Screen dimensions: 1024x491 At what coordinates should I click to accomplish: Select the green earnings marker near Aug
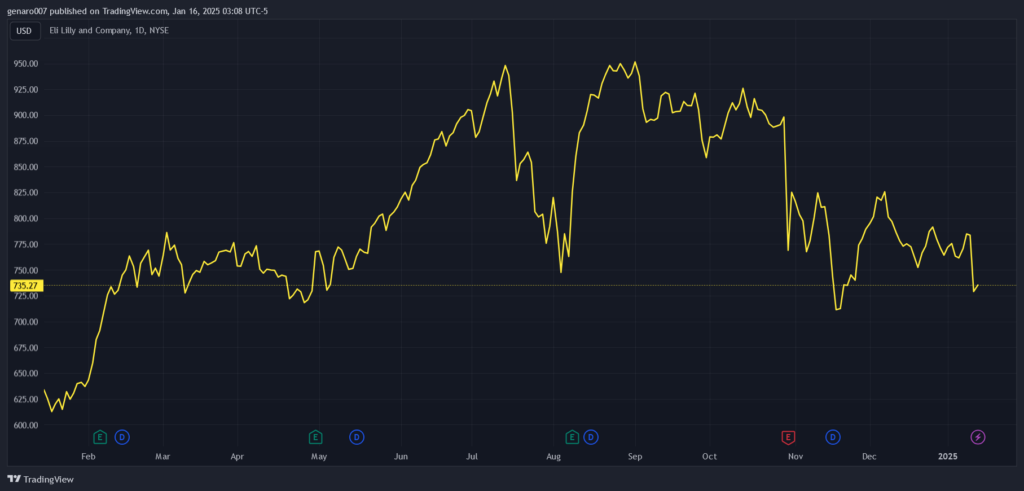572,436
